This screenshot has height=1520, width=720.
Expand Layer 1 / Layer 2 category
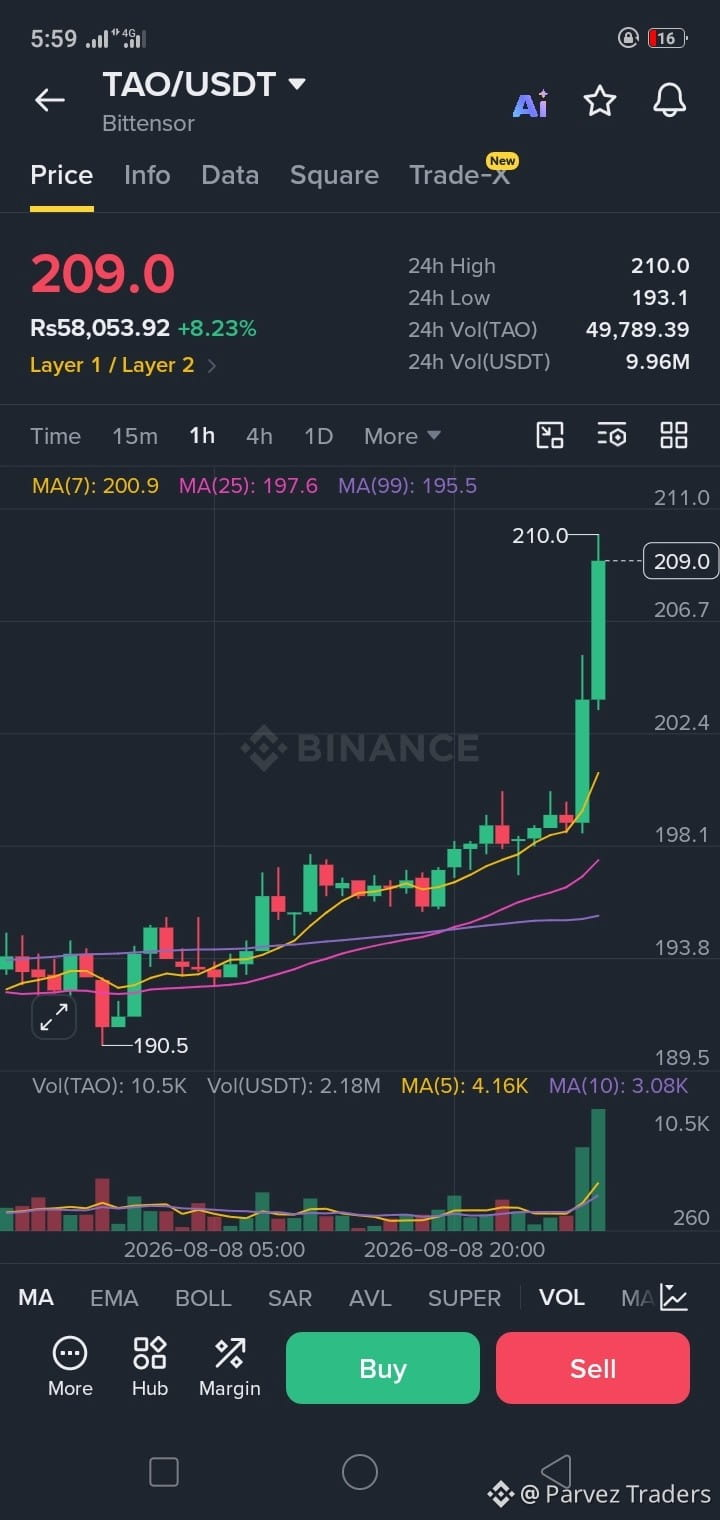coord(123,365)
